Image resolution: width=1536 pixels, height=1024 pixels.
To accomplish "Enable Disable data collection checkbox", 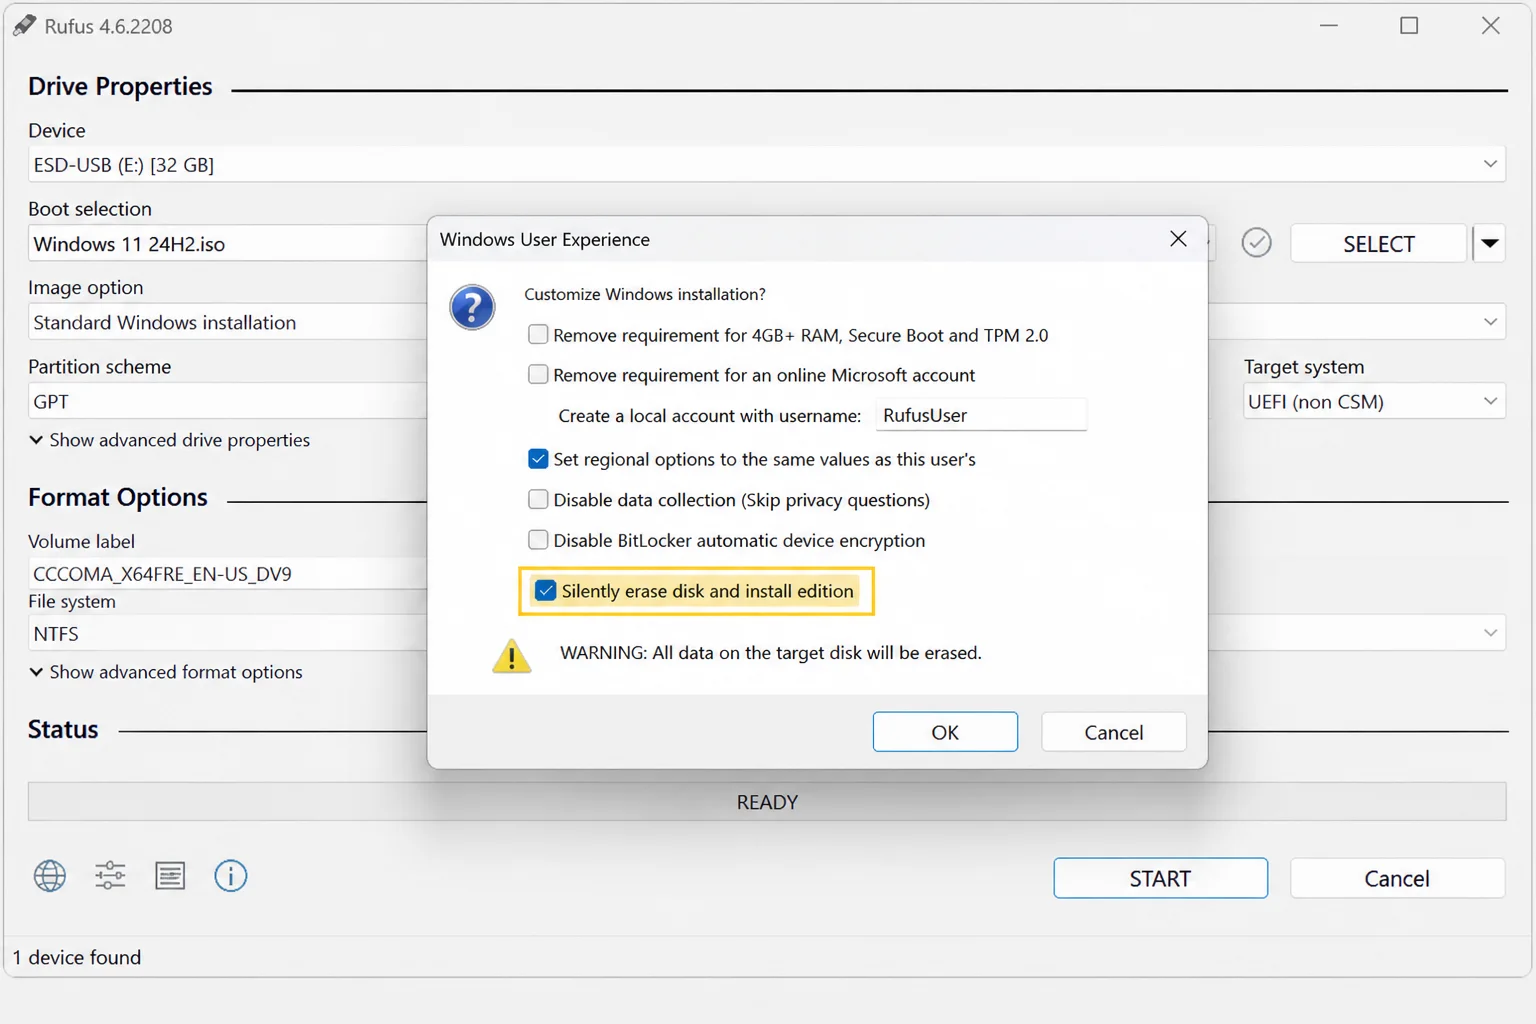I will 538,500.
